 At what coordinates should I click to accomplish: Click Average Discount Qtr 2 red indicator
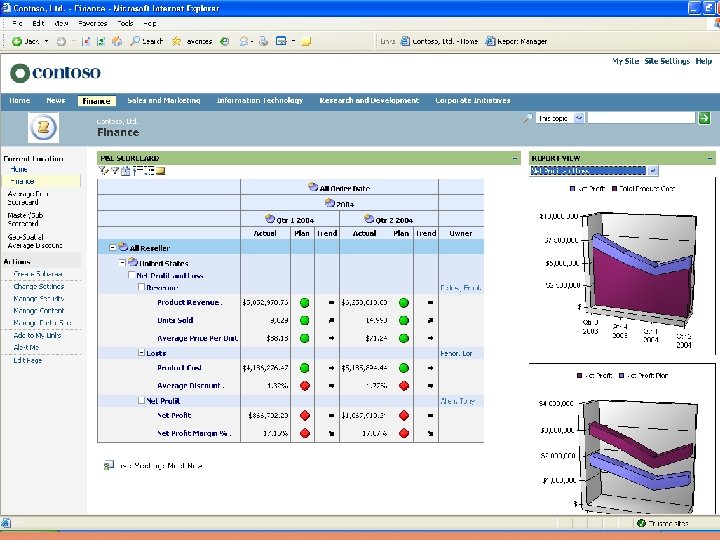point(404,386)
